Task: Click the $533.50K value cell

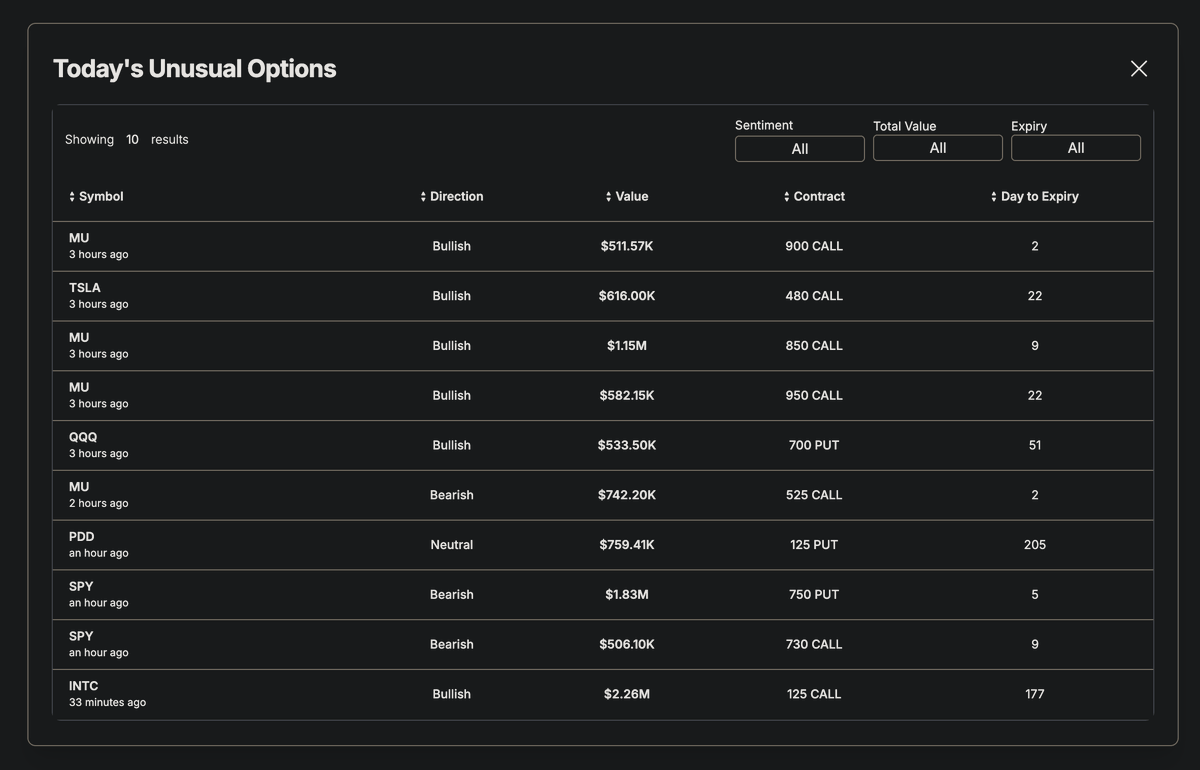Action: click(x=627, y=445)
